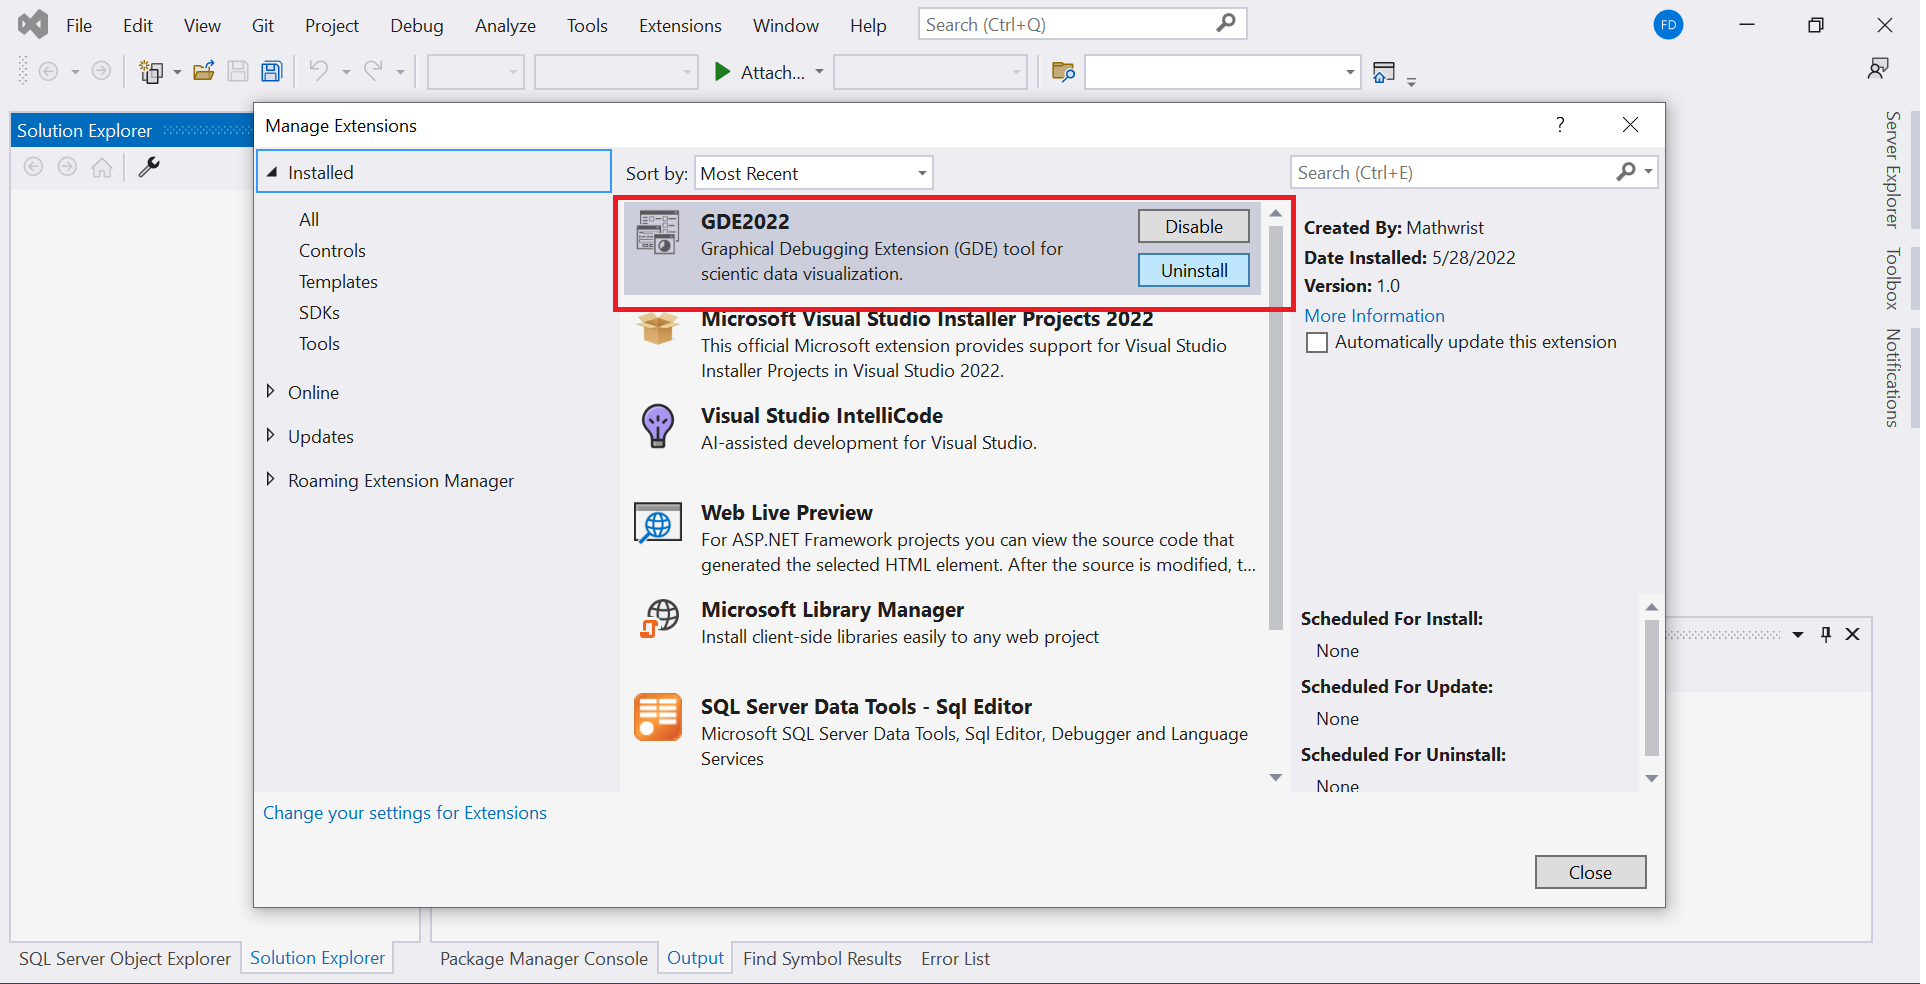Click the Redo toolbar icon
This screenshot has width=1926, height=984.
point(373,71)
